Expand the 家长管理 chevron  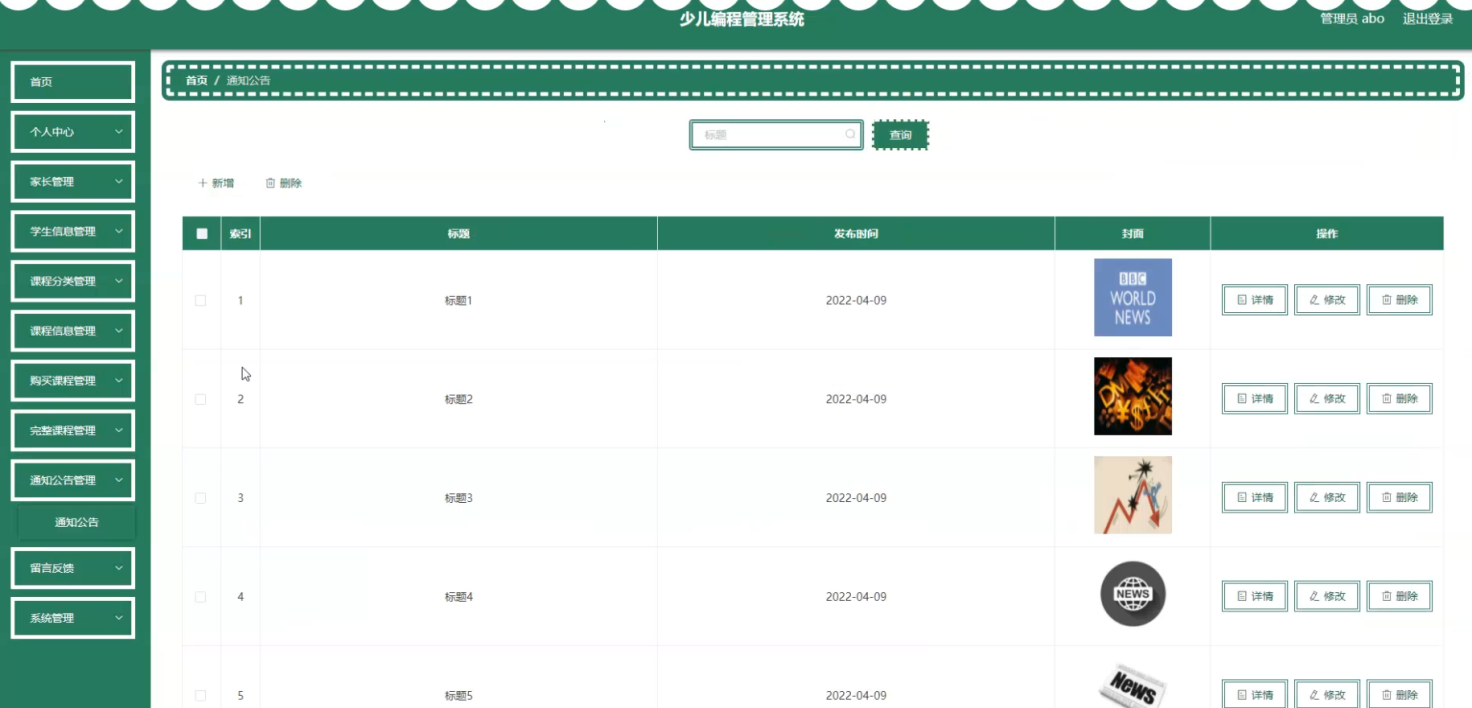point(119,181)
